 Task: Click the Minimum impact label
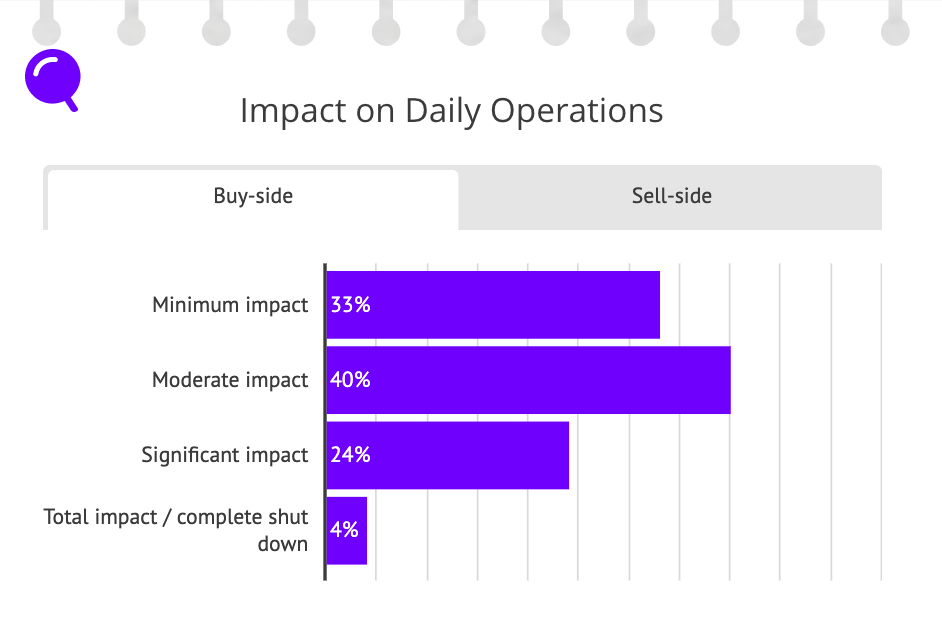pyautogui.click(x=230, y=305)
